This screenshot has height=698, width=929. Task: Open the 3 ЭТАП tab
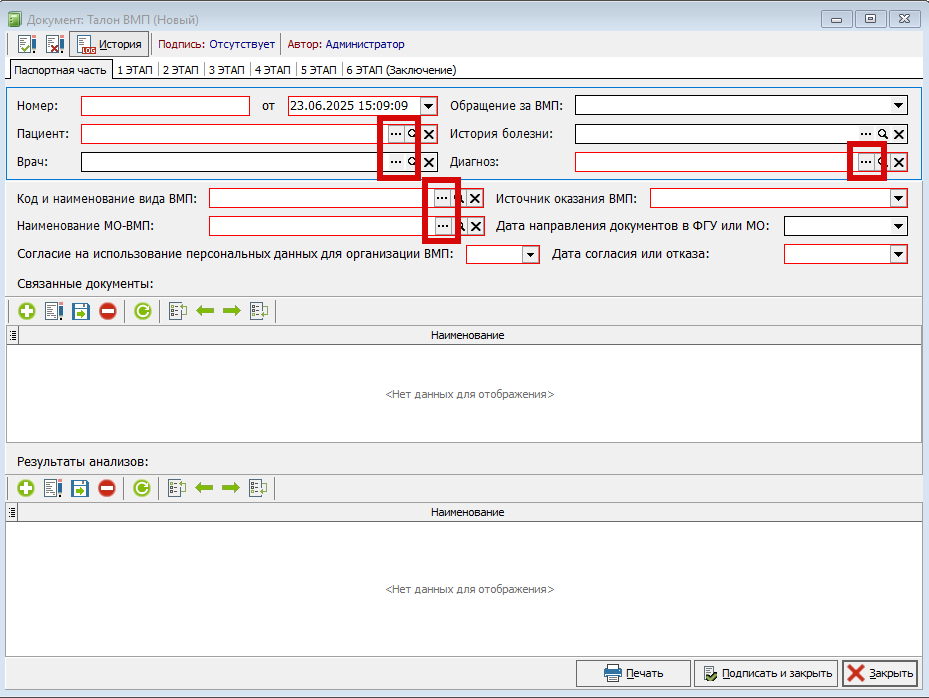click(227, 70)
